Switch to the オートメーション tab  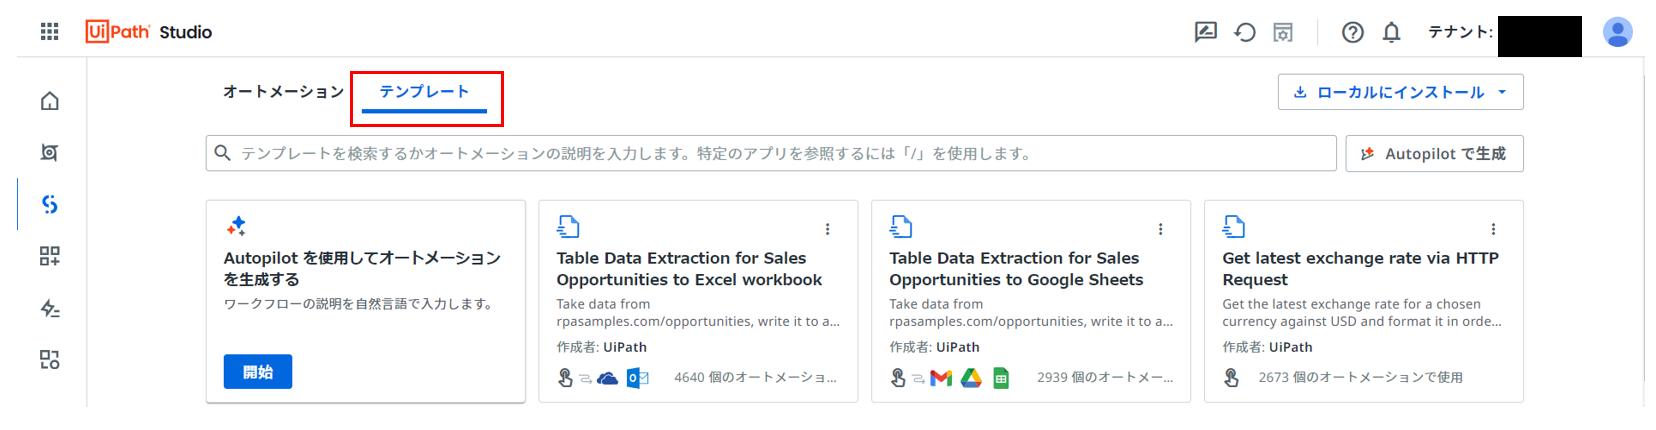(283, 92)
